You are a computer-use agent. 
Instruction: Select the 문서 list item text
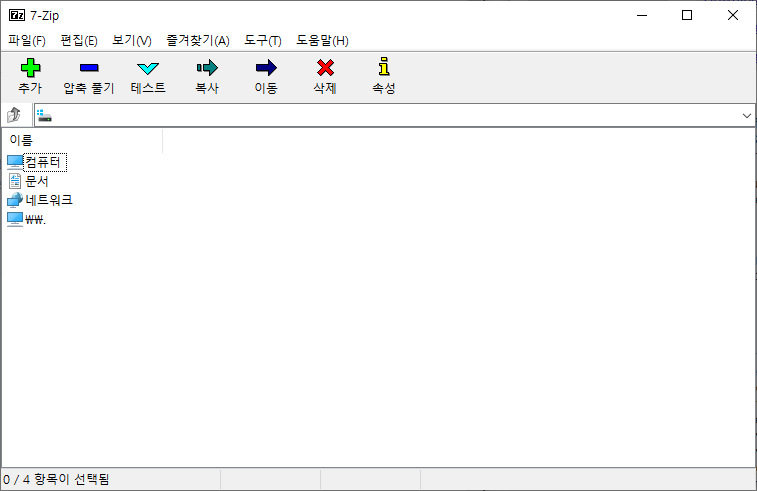(x=37, y=181)
